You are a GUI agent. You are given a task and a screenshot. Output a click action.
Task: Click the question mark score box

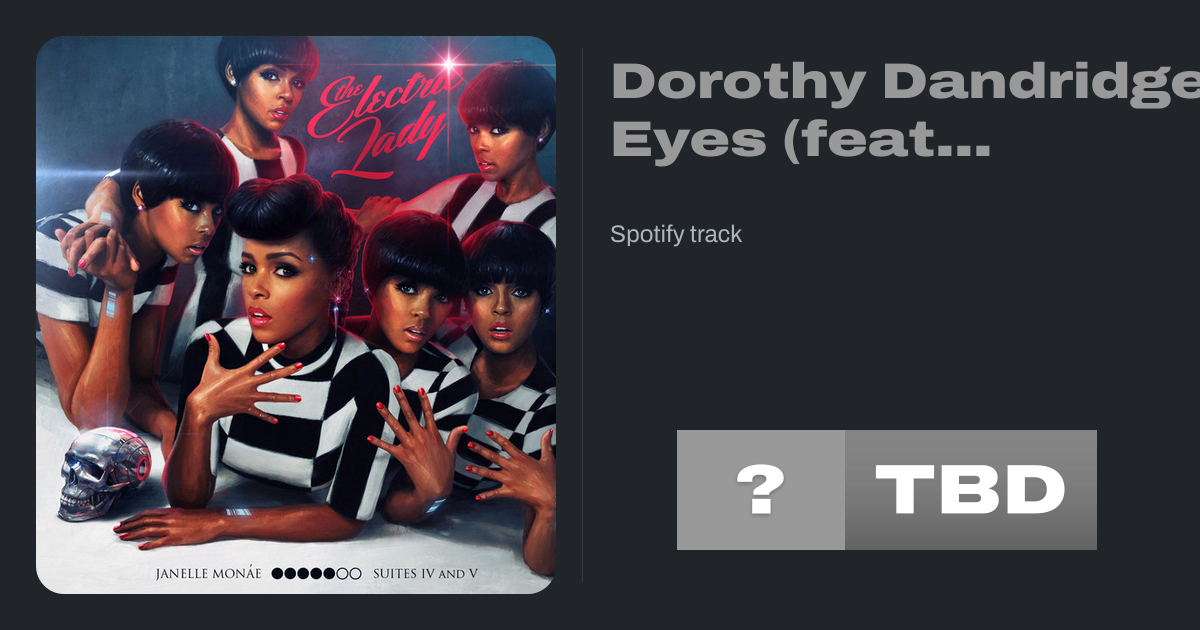click(x=761, y=490)
